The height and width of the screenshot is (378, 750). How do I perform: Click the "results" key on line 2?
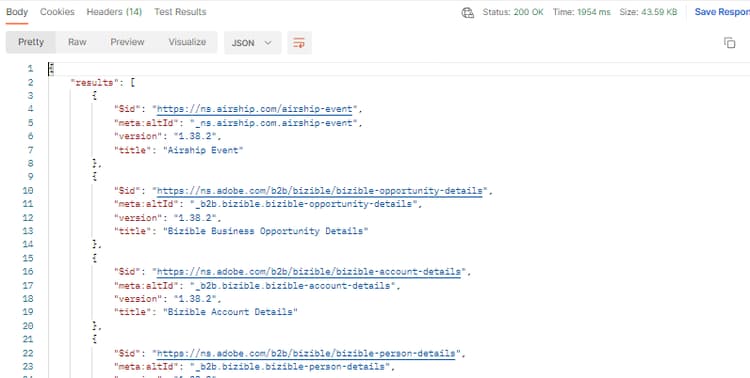tap(94, 82)
